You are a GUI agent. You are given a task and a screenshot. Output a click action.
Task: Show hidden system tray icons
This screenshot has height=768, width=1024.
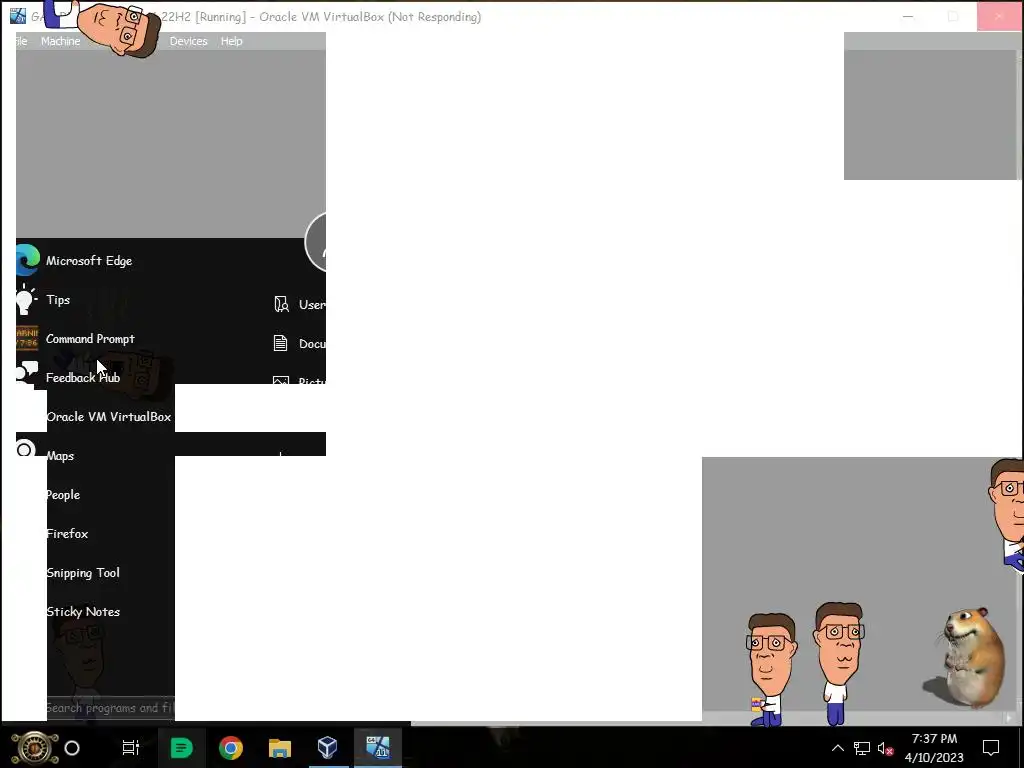pyautogui.click(x=837, y=748)
